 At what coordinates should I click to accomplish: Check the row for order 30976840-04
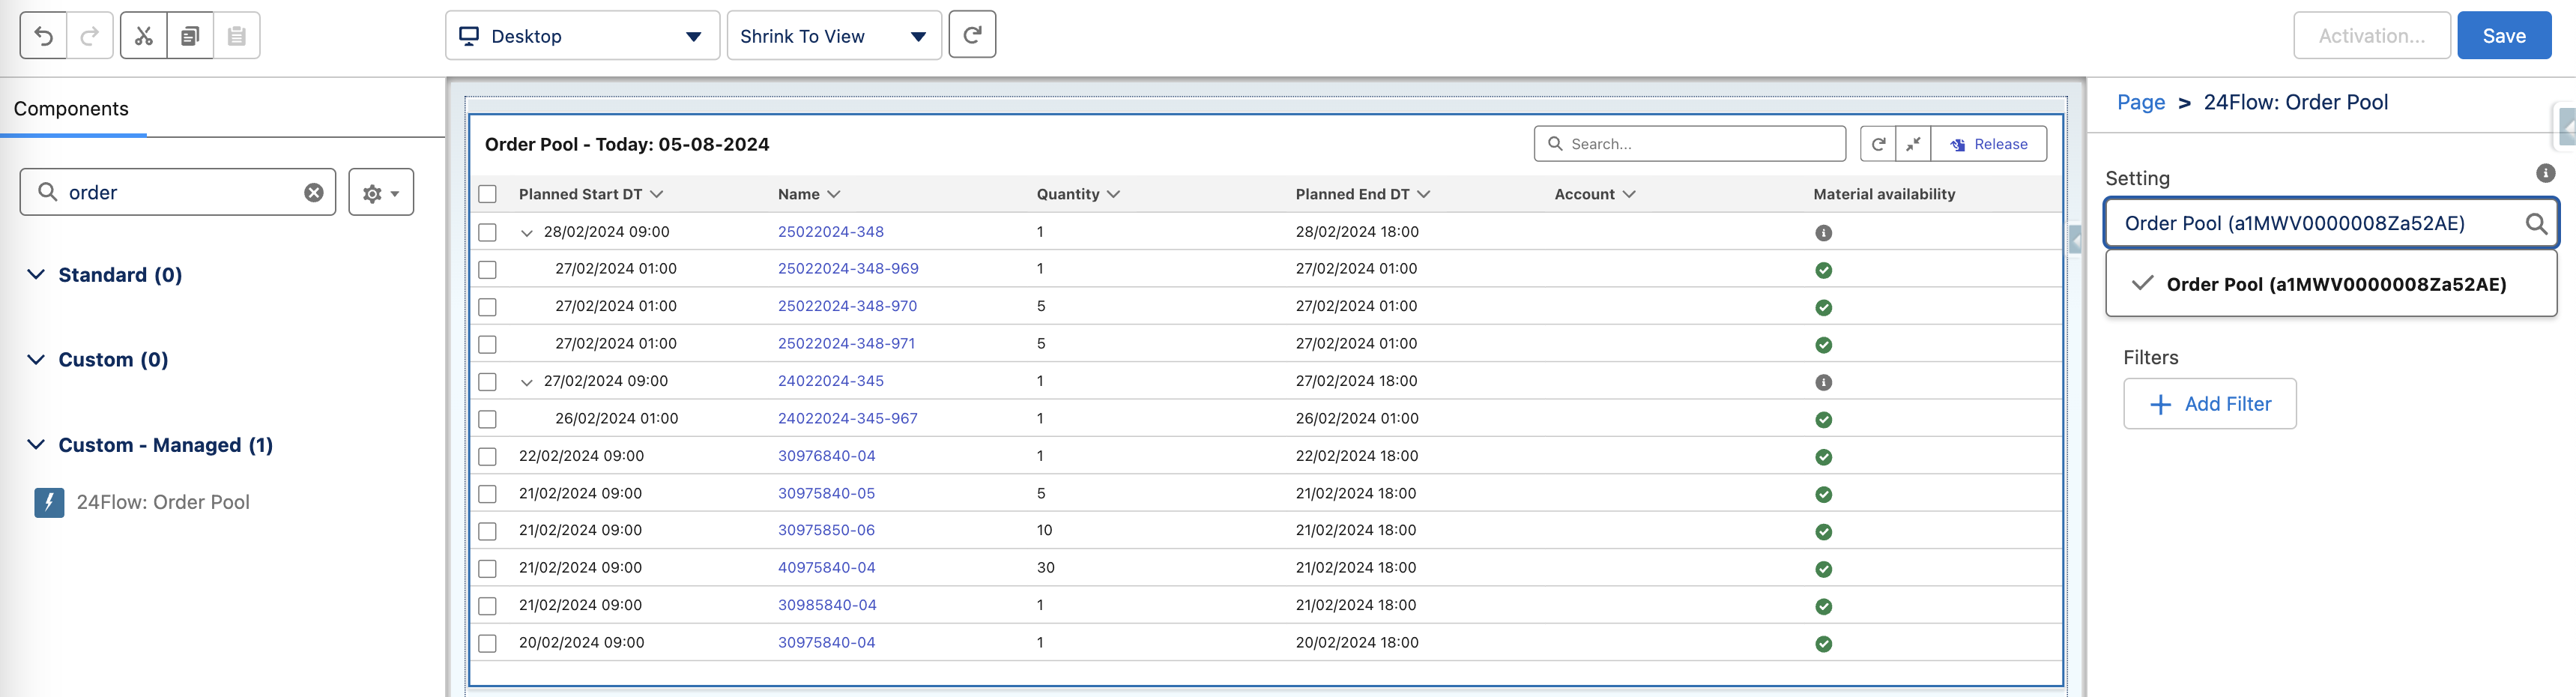click(487, 457)
